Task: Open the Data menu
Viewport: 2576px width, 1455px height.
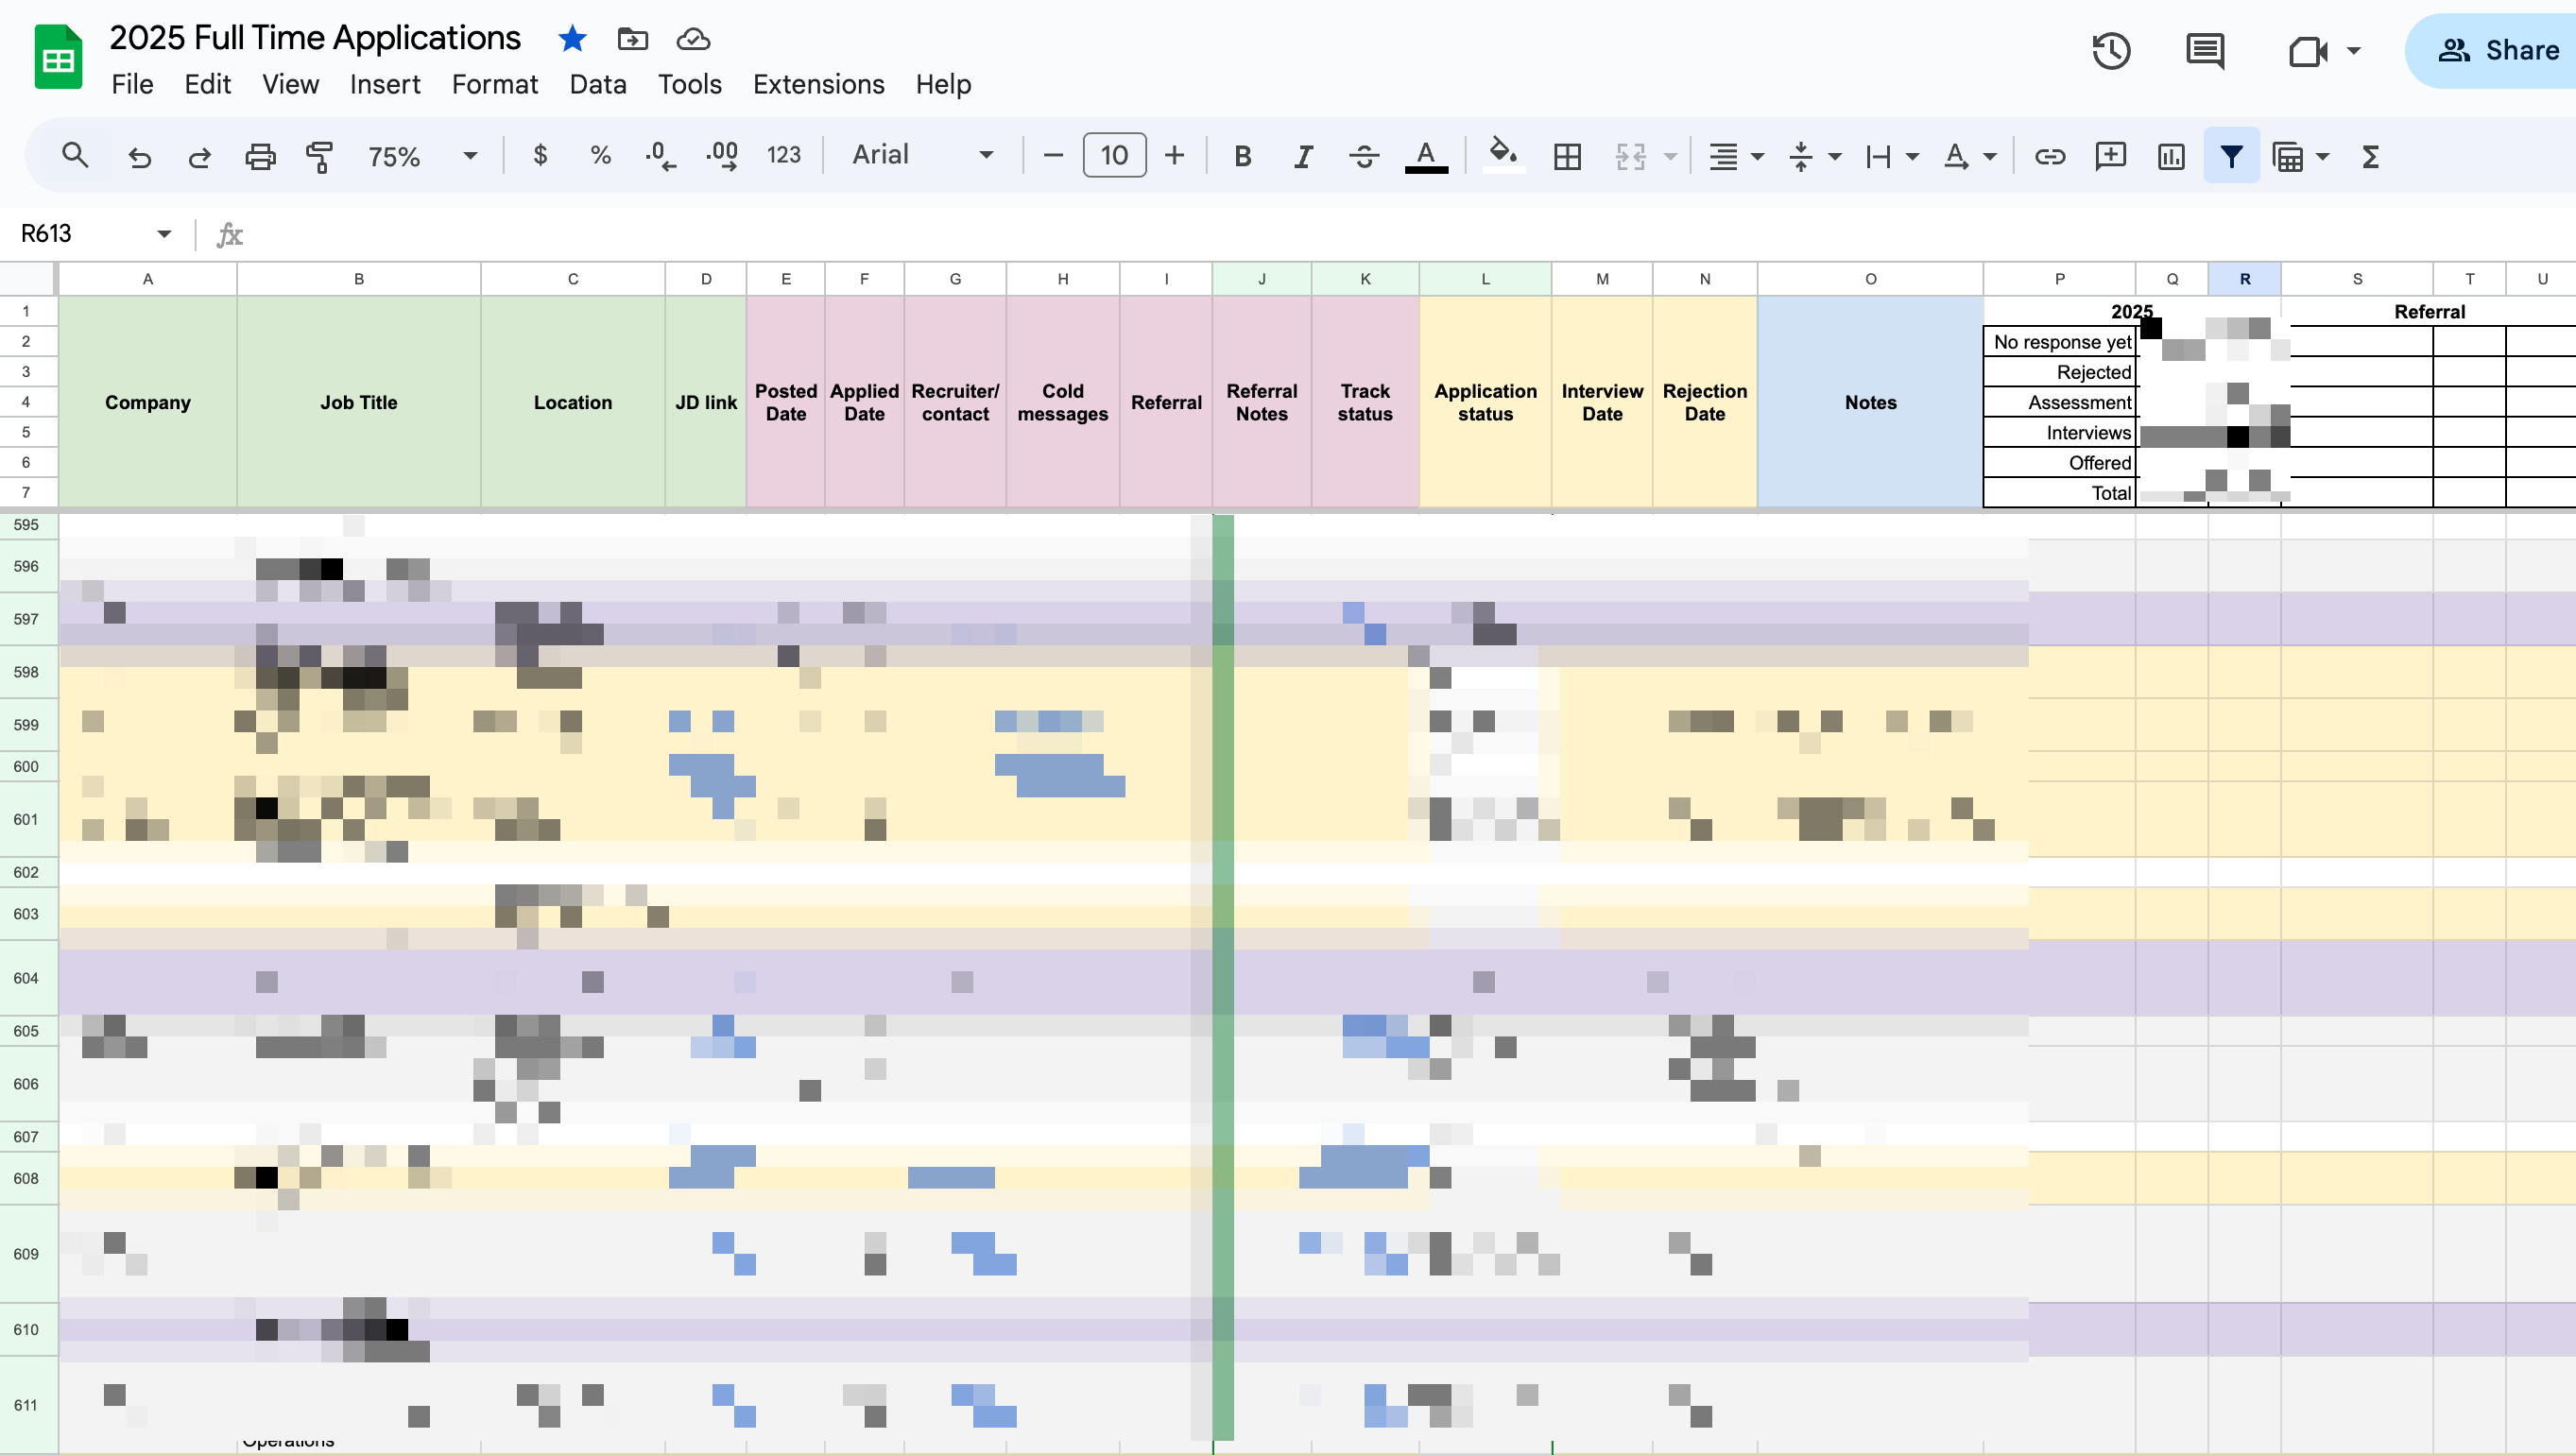Action: 597,84
